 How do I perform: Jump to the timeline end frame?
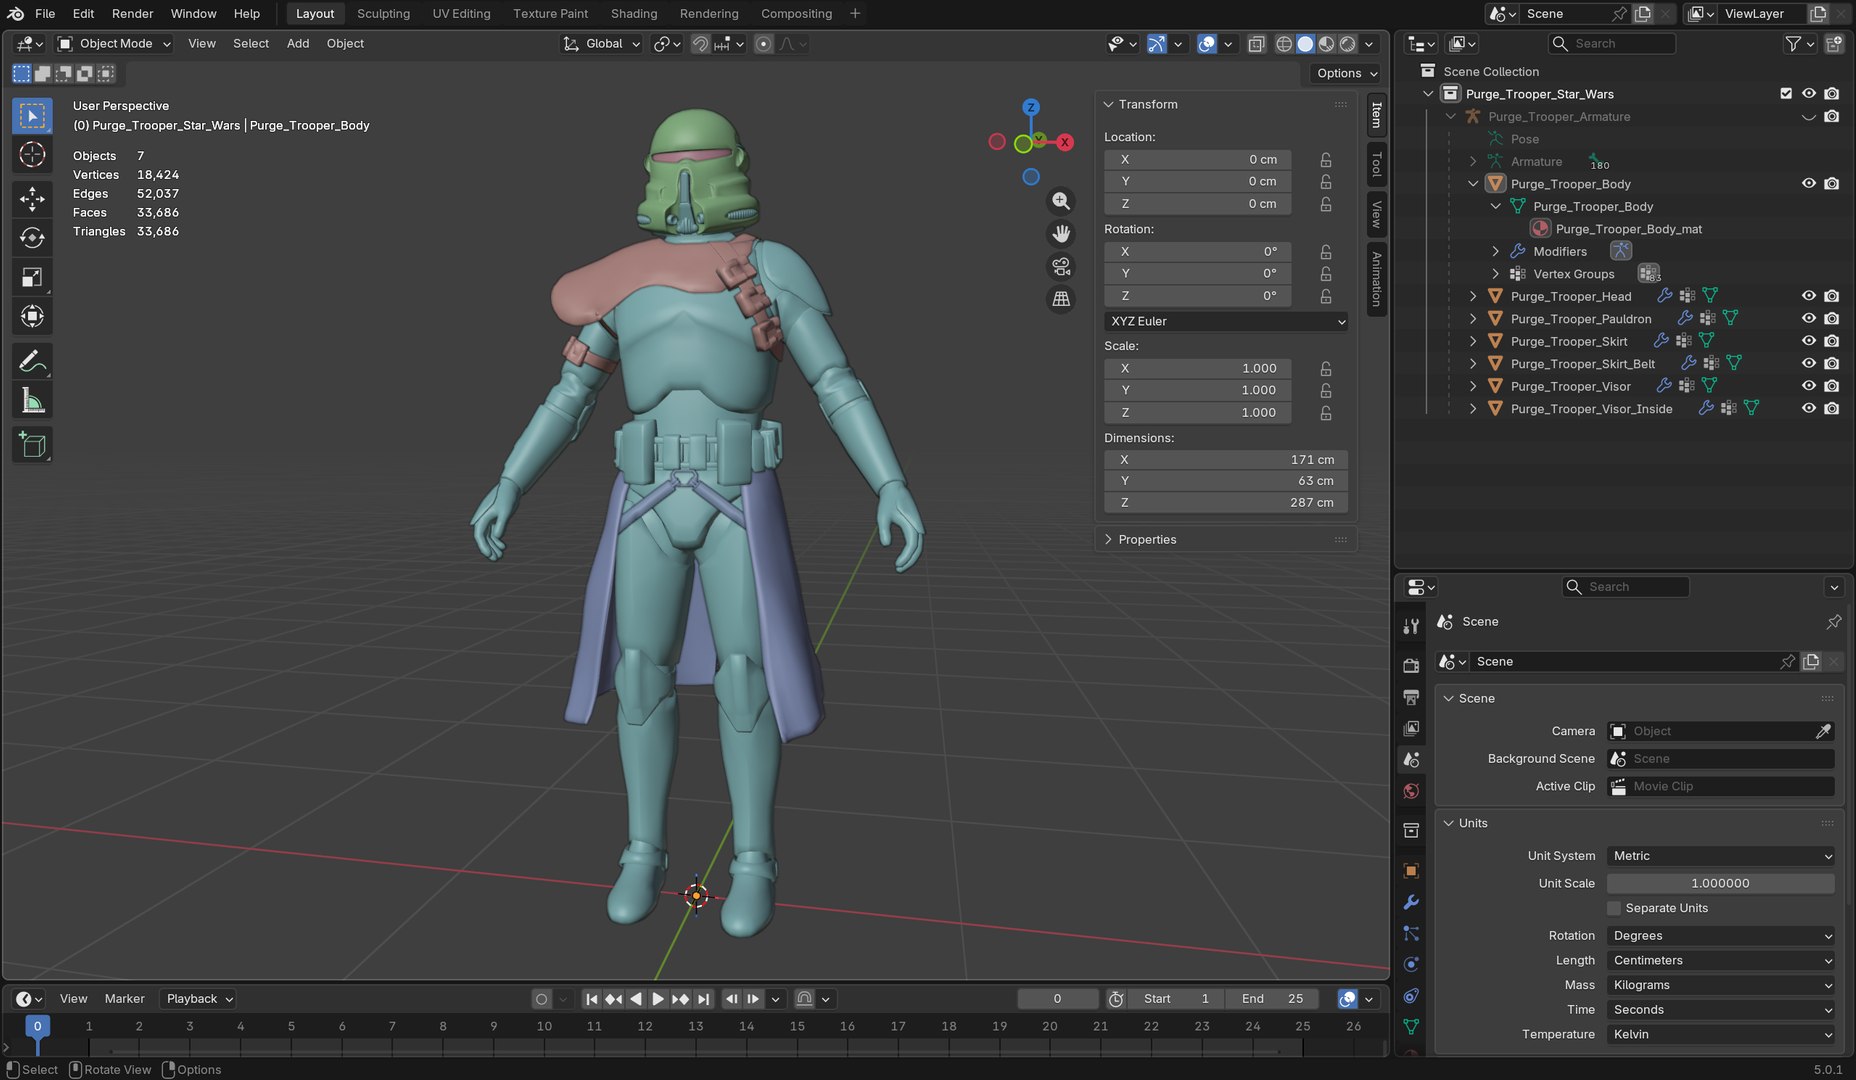[704, 999]
